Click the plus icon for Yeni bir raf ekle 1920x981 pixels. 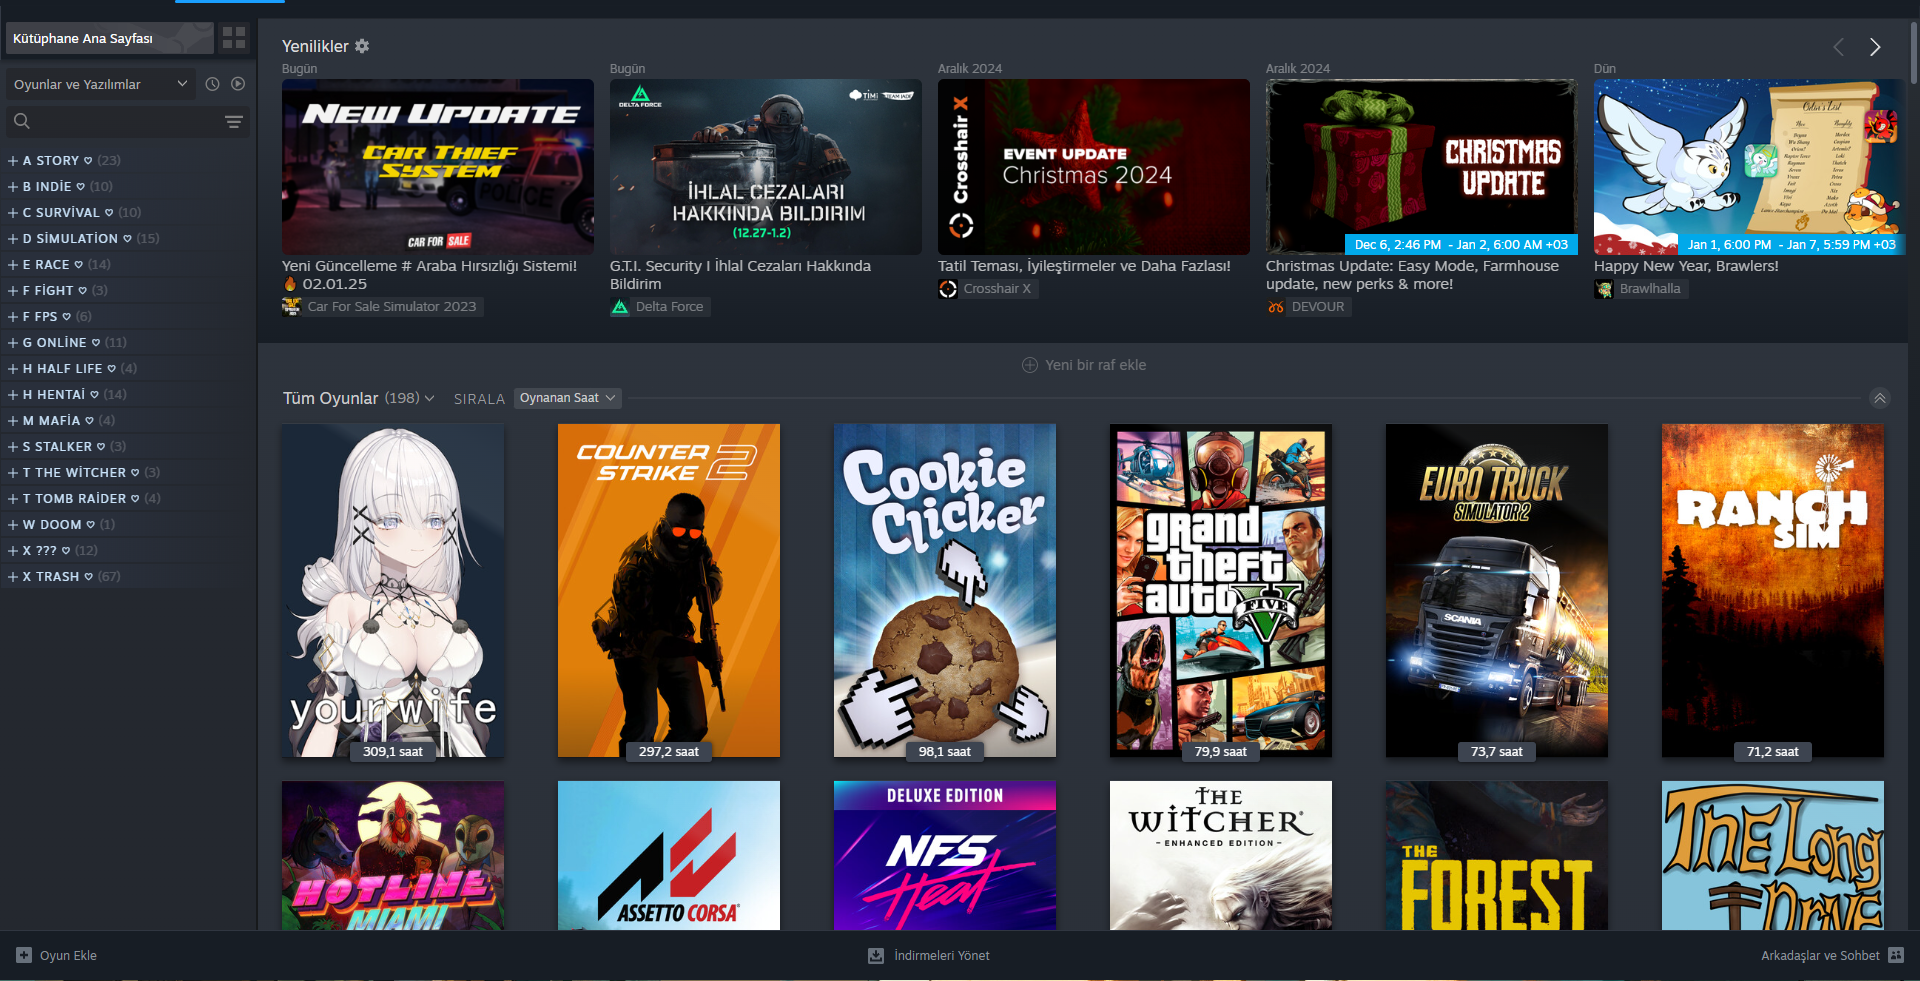[1030, 365]
